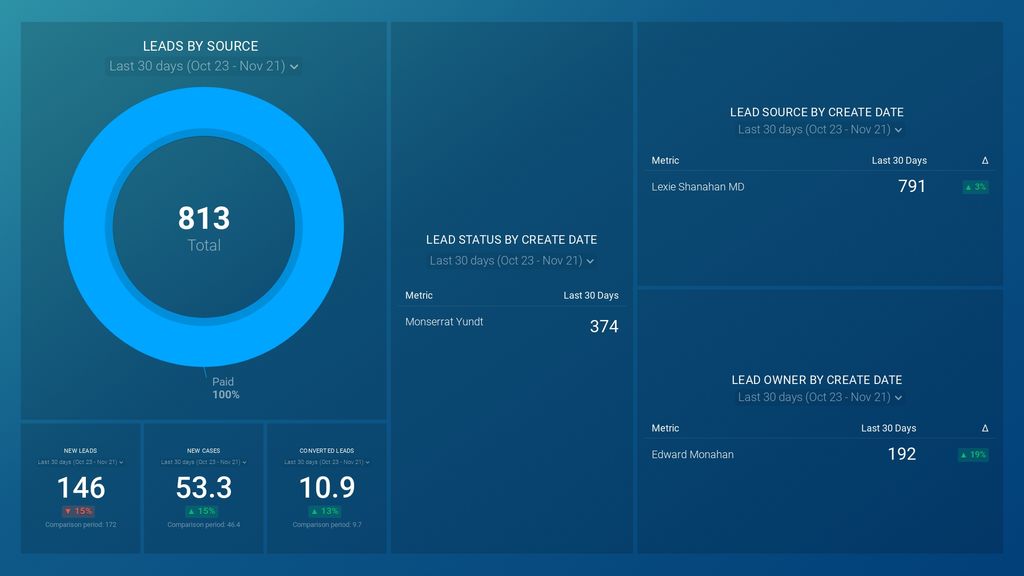This screenshot has width=1024, height=576.
Task: Click Comparison period 9.7 text
Action: click(327, 524)
